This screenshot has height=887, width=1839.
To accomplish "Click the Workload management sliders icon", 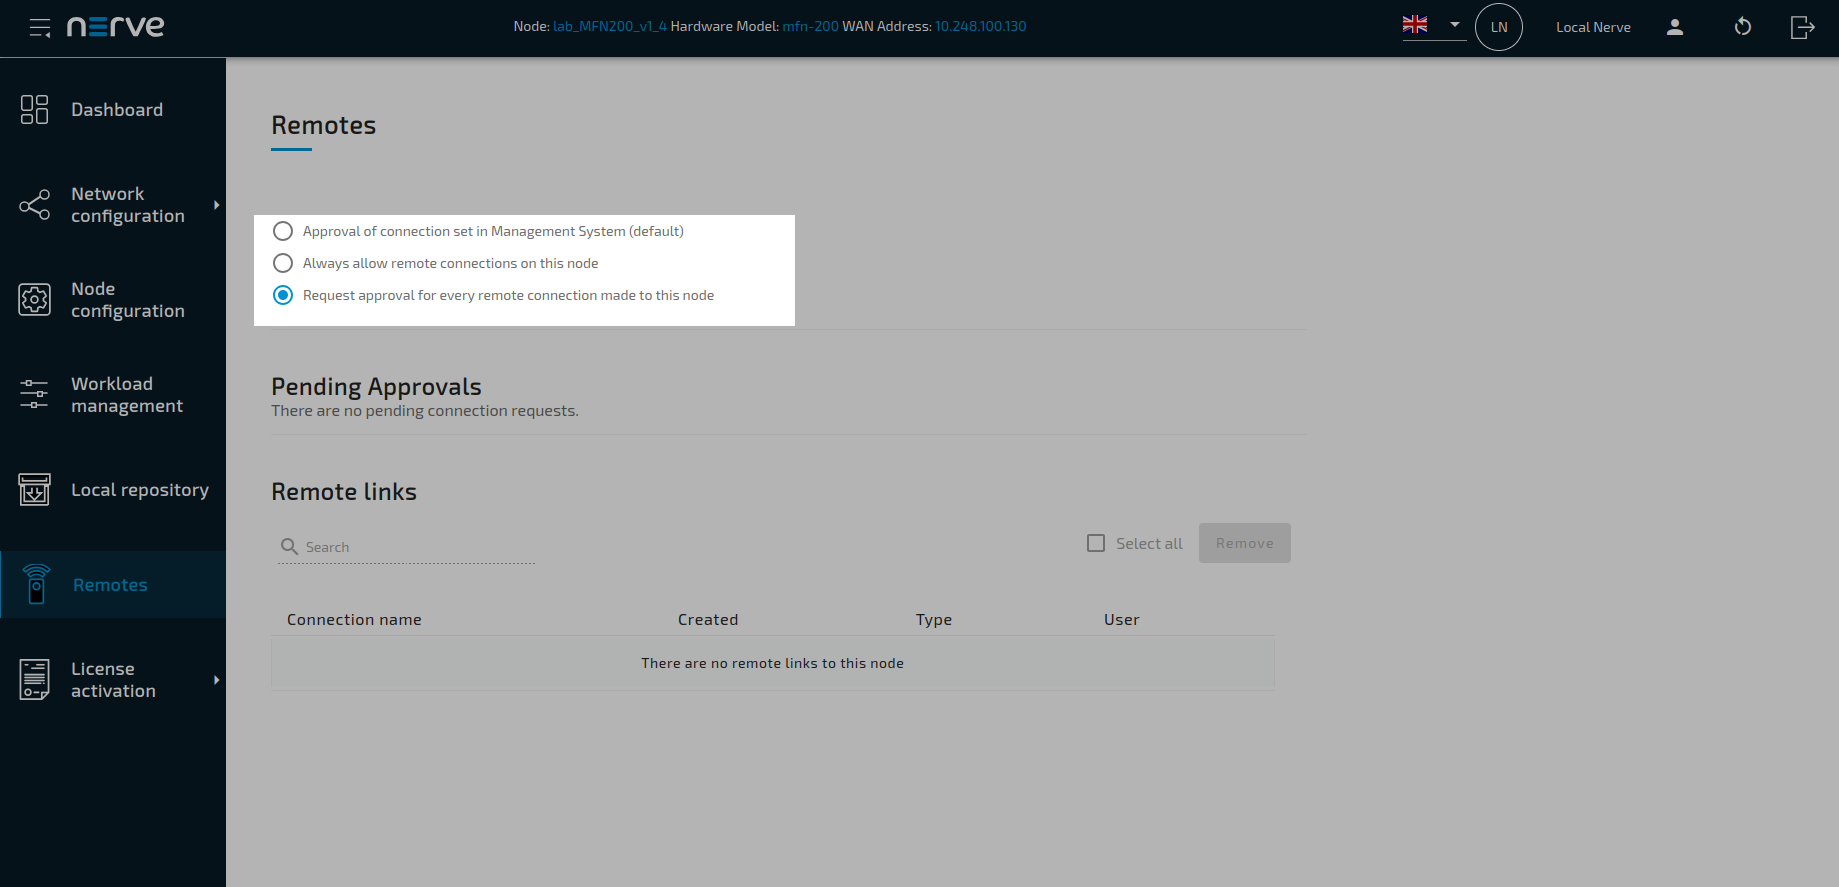I will coord(34,394).
